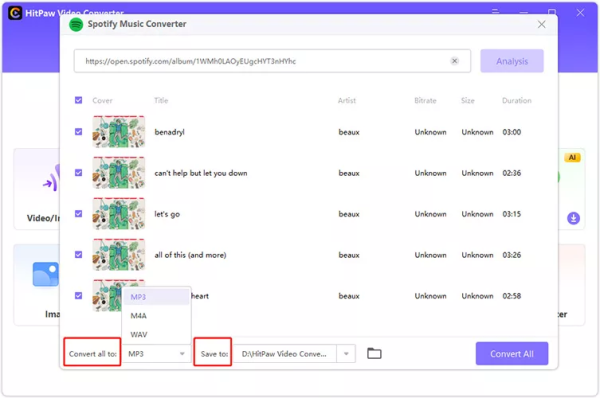Open the HitPaw hamburger menu in title bar

tap(496, 11)
